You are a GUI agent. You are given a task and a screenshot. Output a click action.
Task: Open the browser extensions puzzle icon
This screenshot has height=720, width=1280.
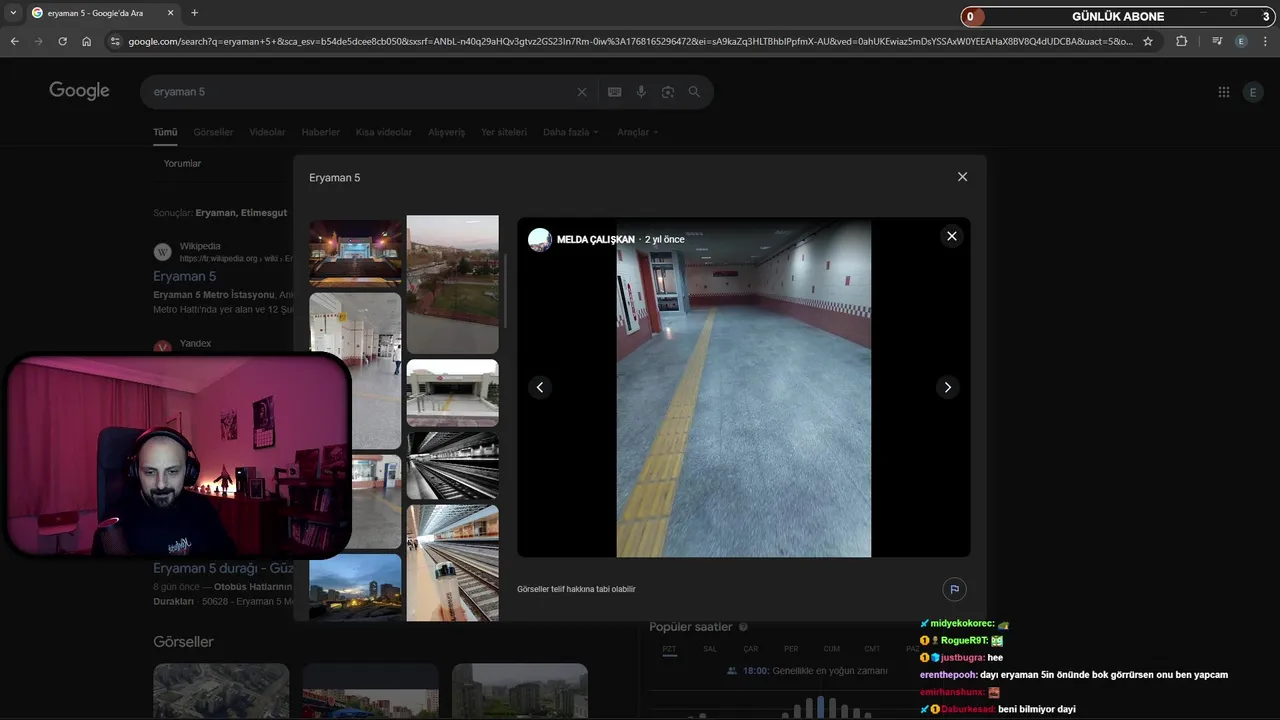click(1181, 41)
